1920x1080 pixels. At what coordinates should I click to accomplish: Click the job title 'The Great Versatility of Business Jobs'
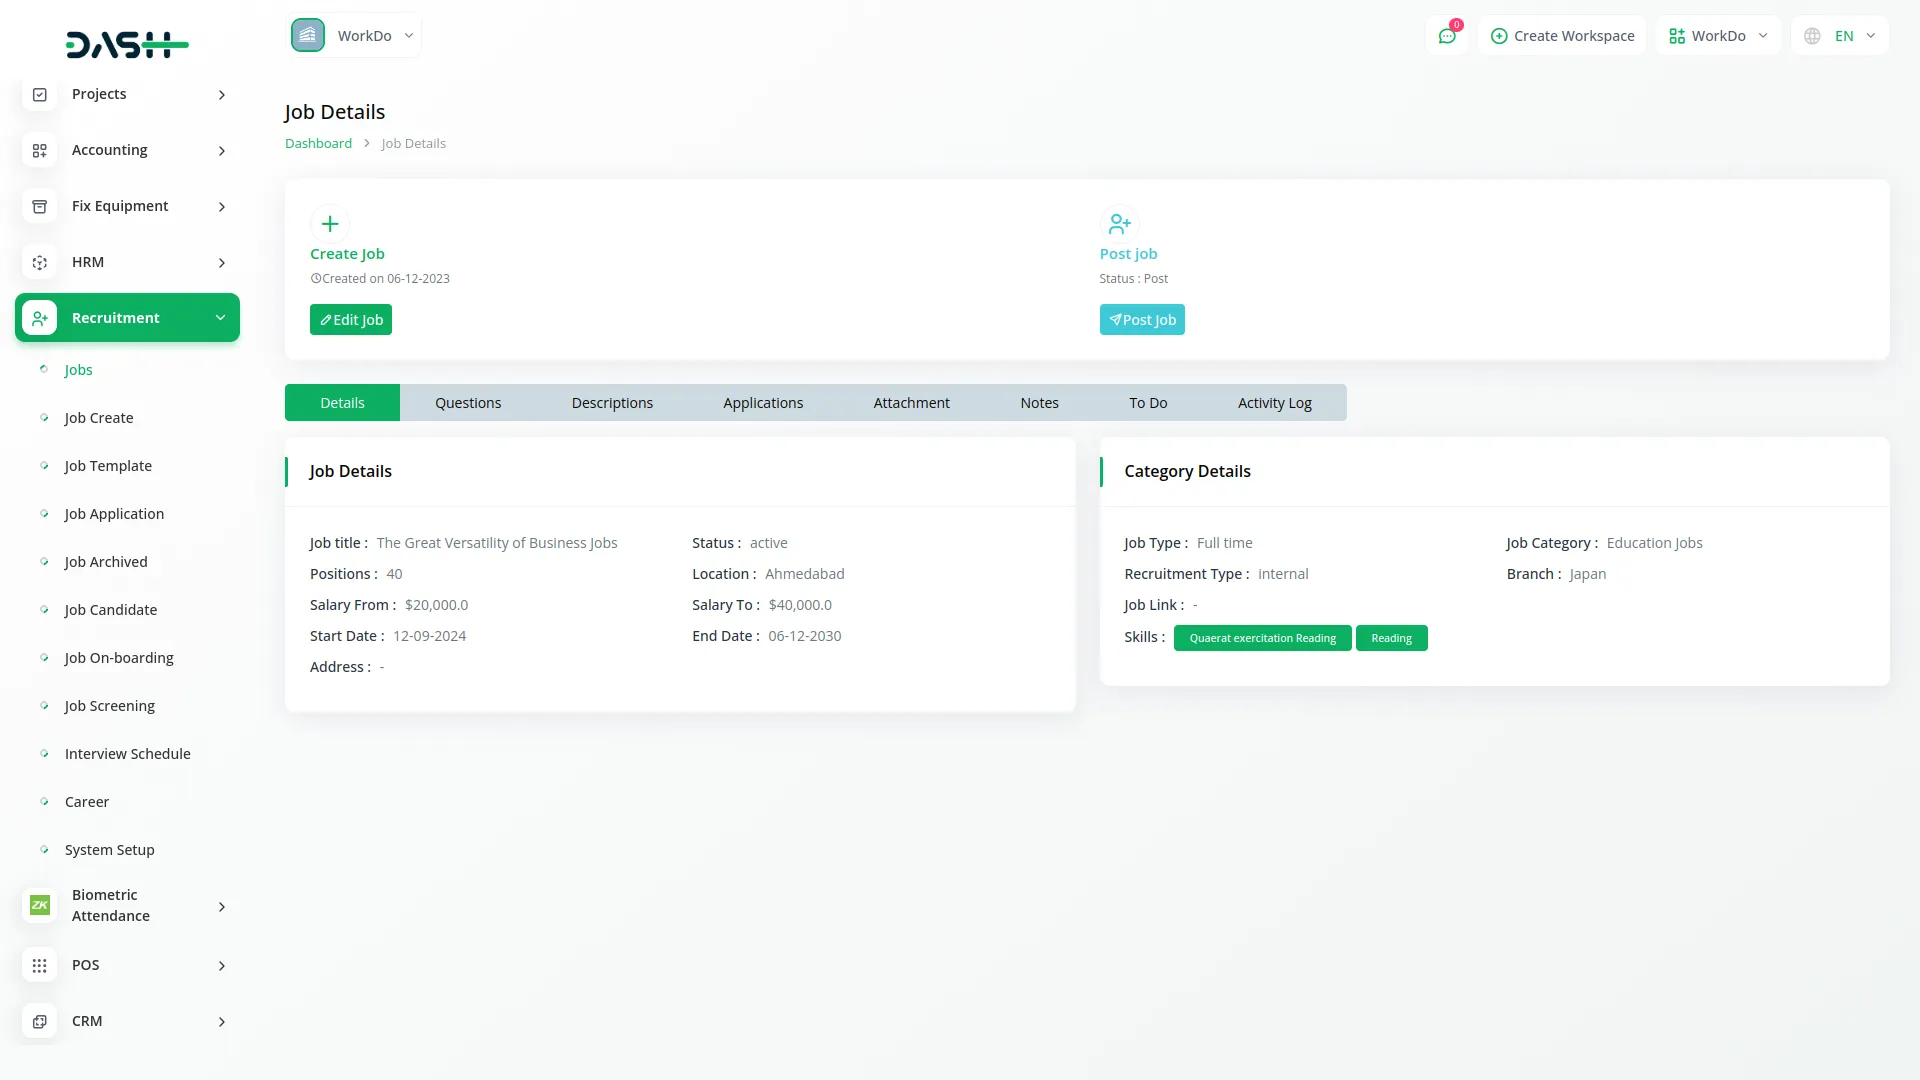click(497, 543)
